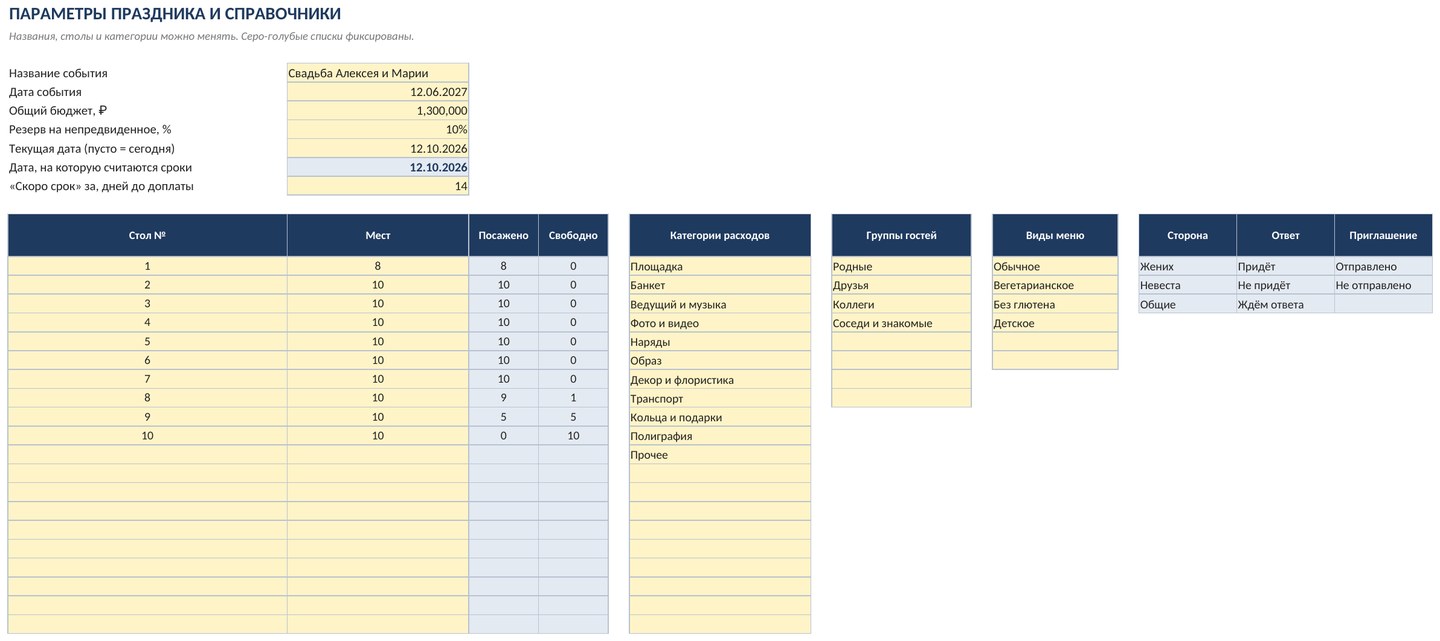The height and width of the screenshot is (641, 1440).
Task: Click the free seats value for table 8
Action: tap(573, 398)
